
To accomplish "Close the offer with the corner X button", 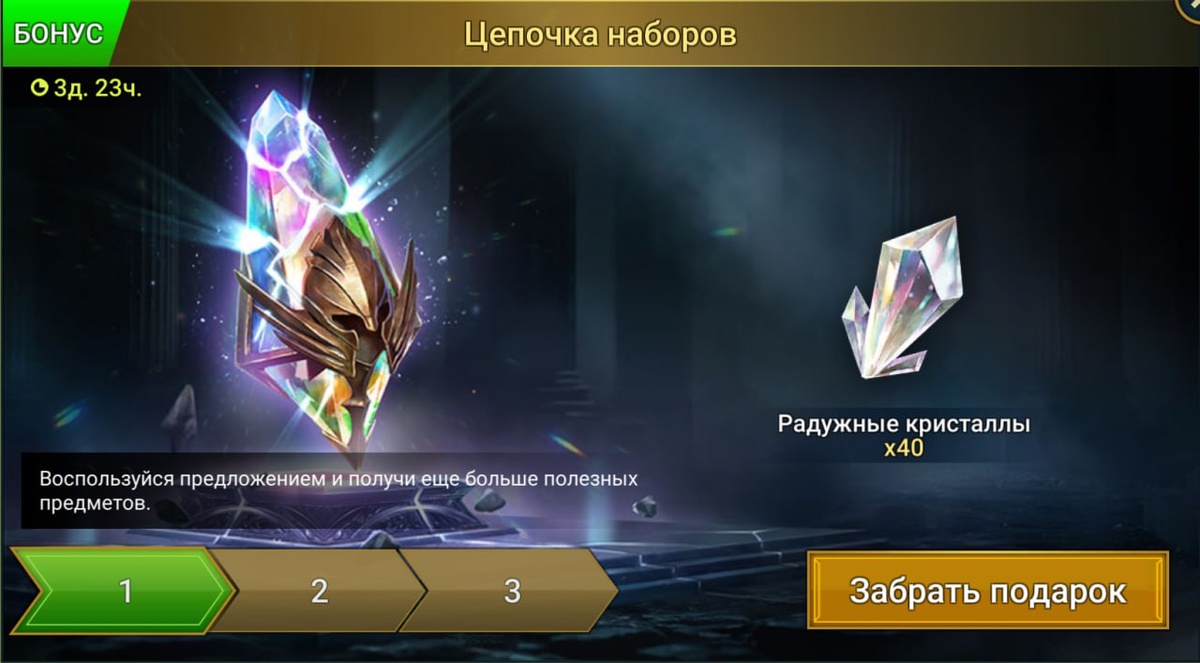I will (1188, 8).
